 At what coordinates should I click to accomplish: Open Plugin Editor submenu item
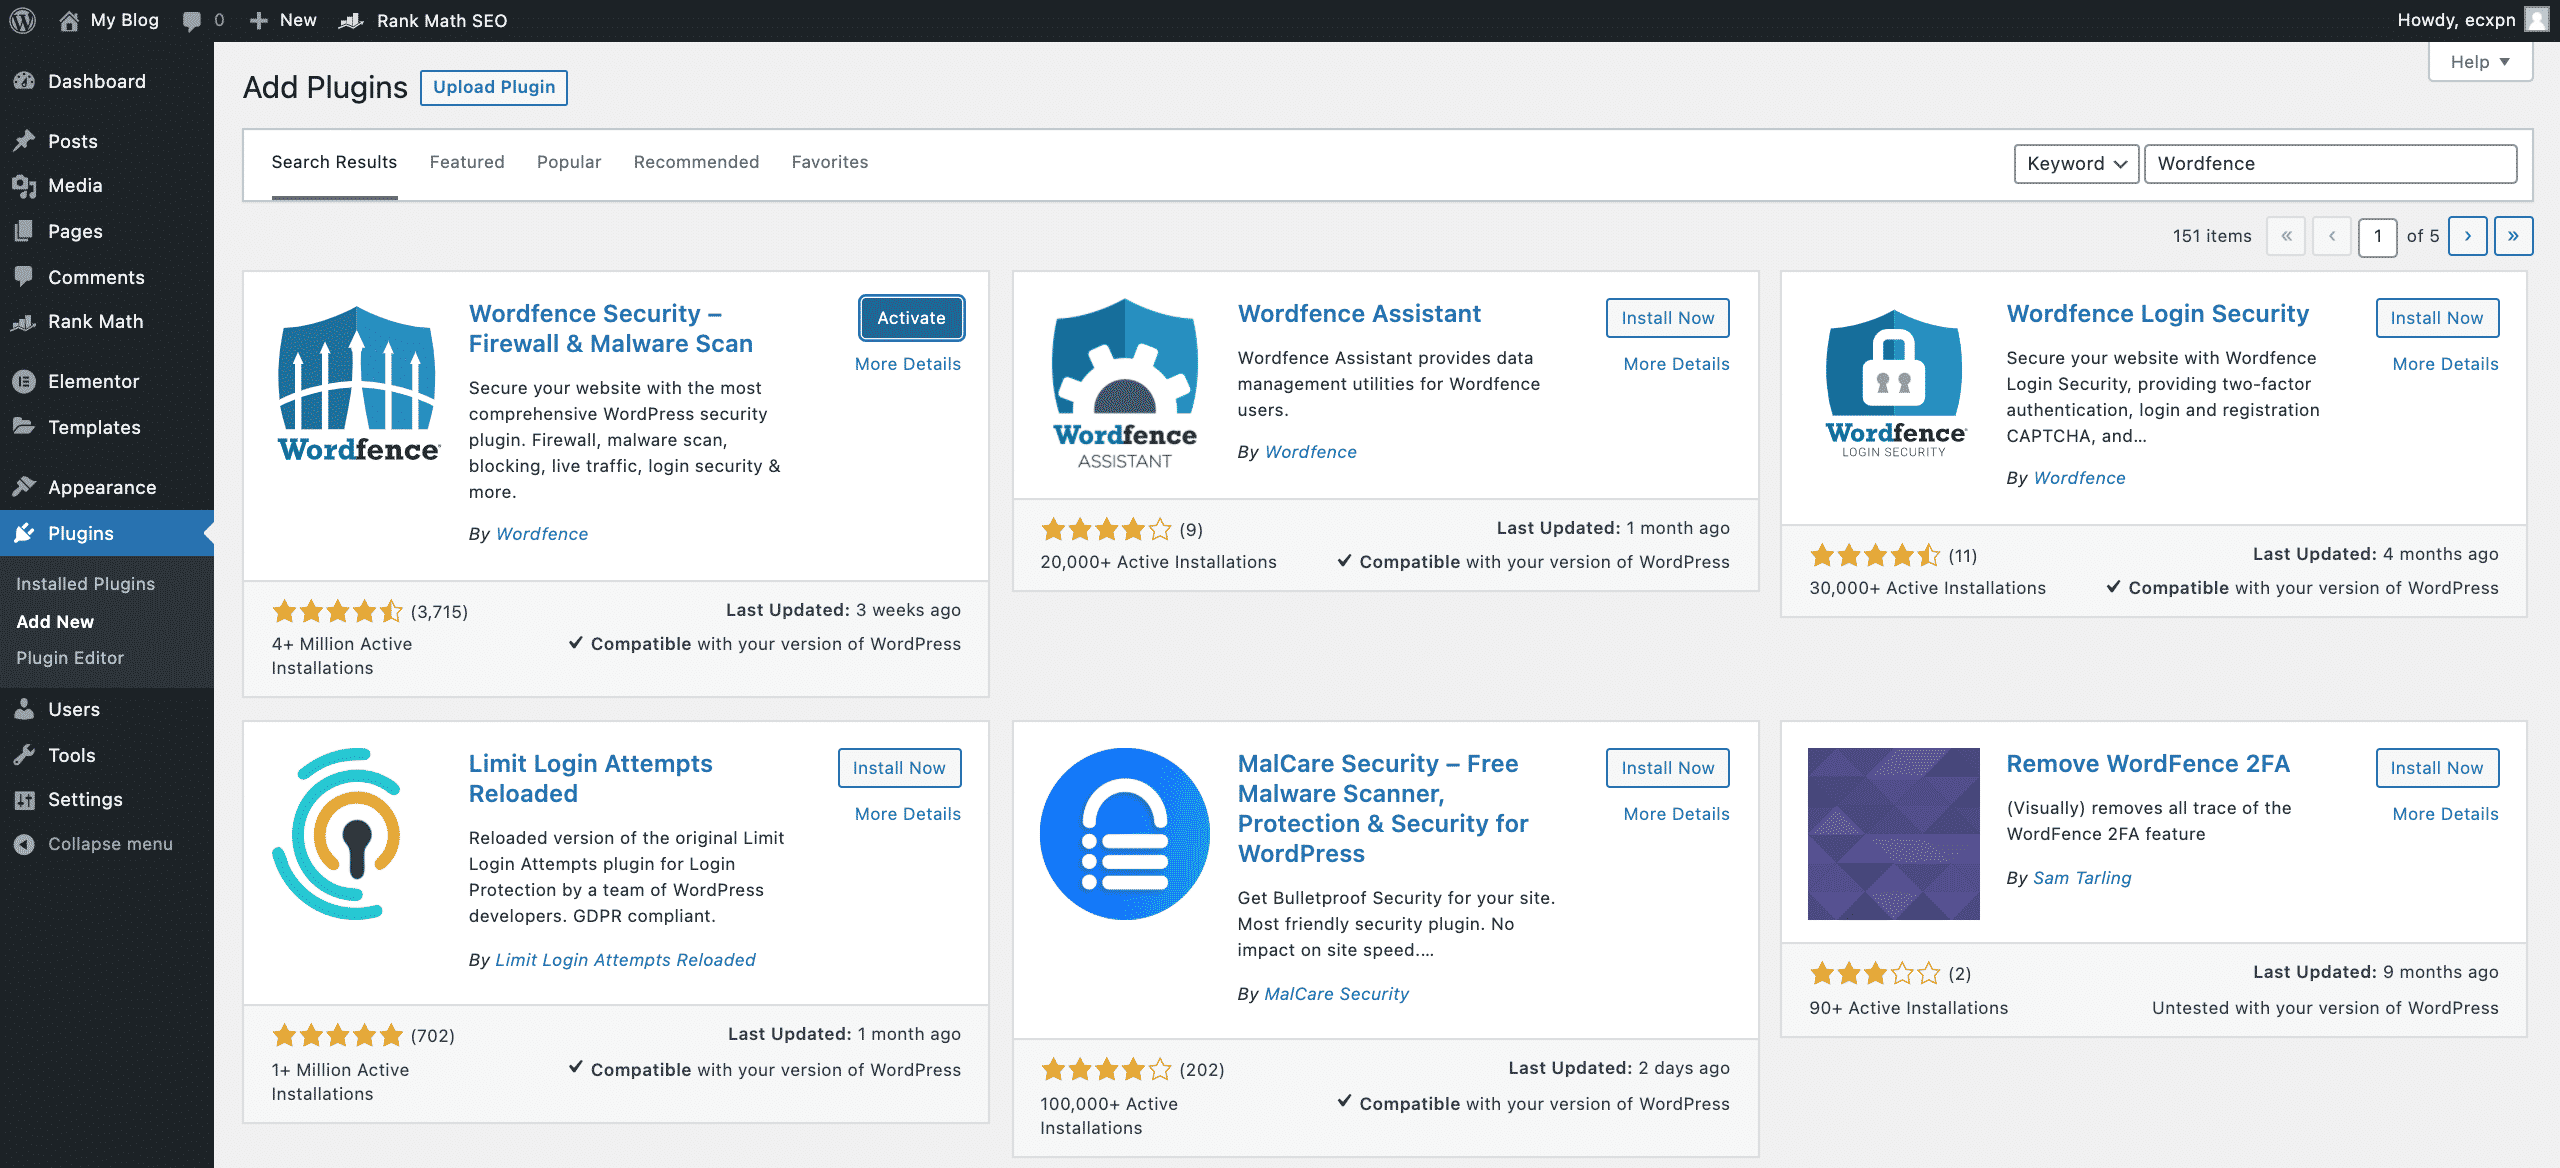tap(70, 658)
